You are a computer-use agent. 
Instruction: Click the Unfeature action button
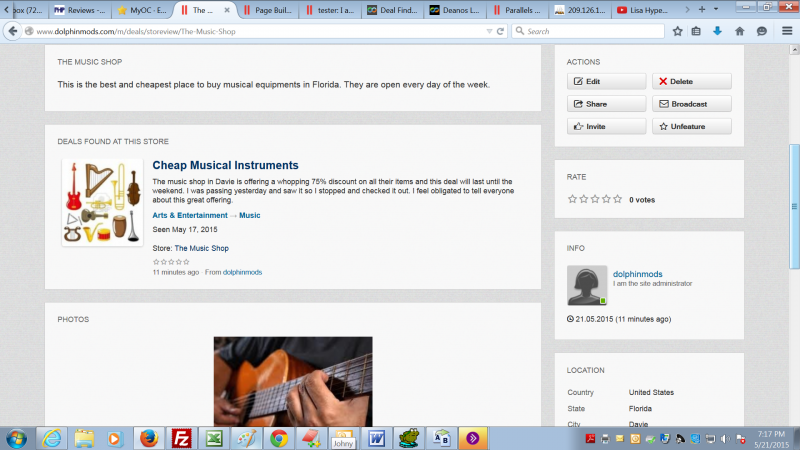pos(691,126)
